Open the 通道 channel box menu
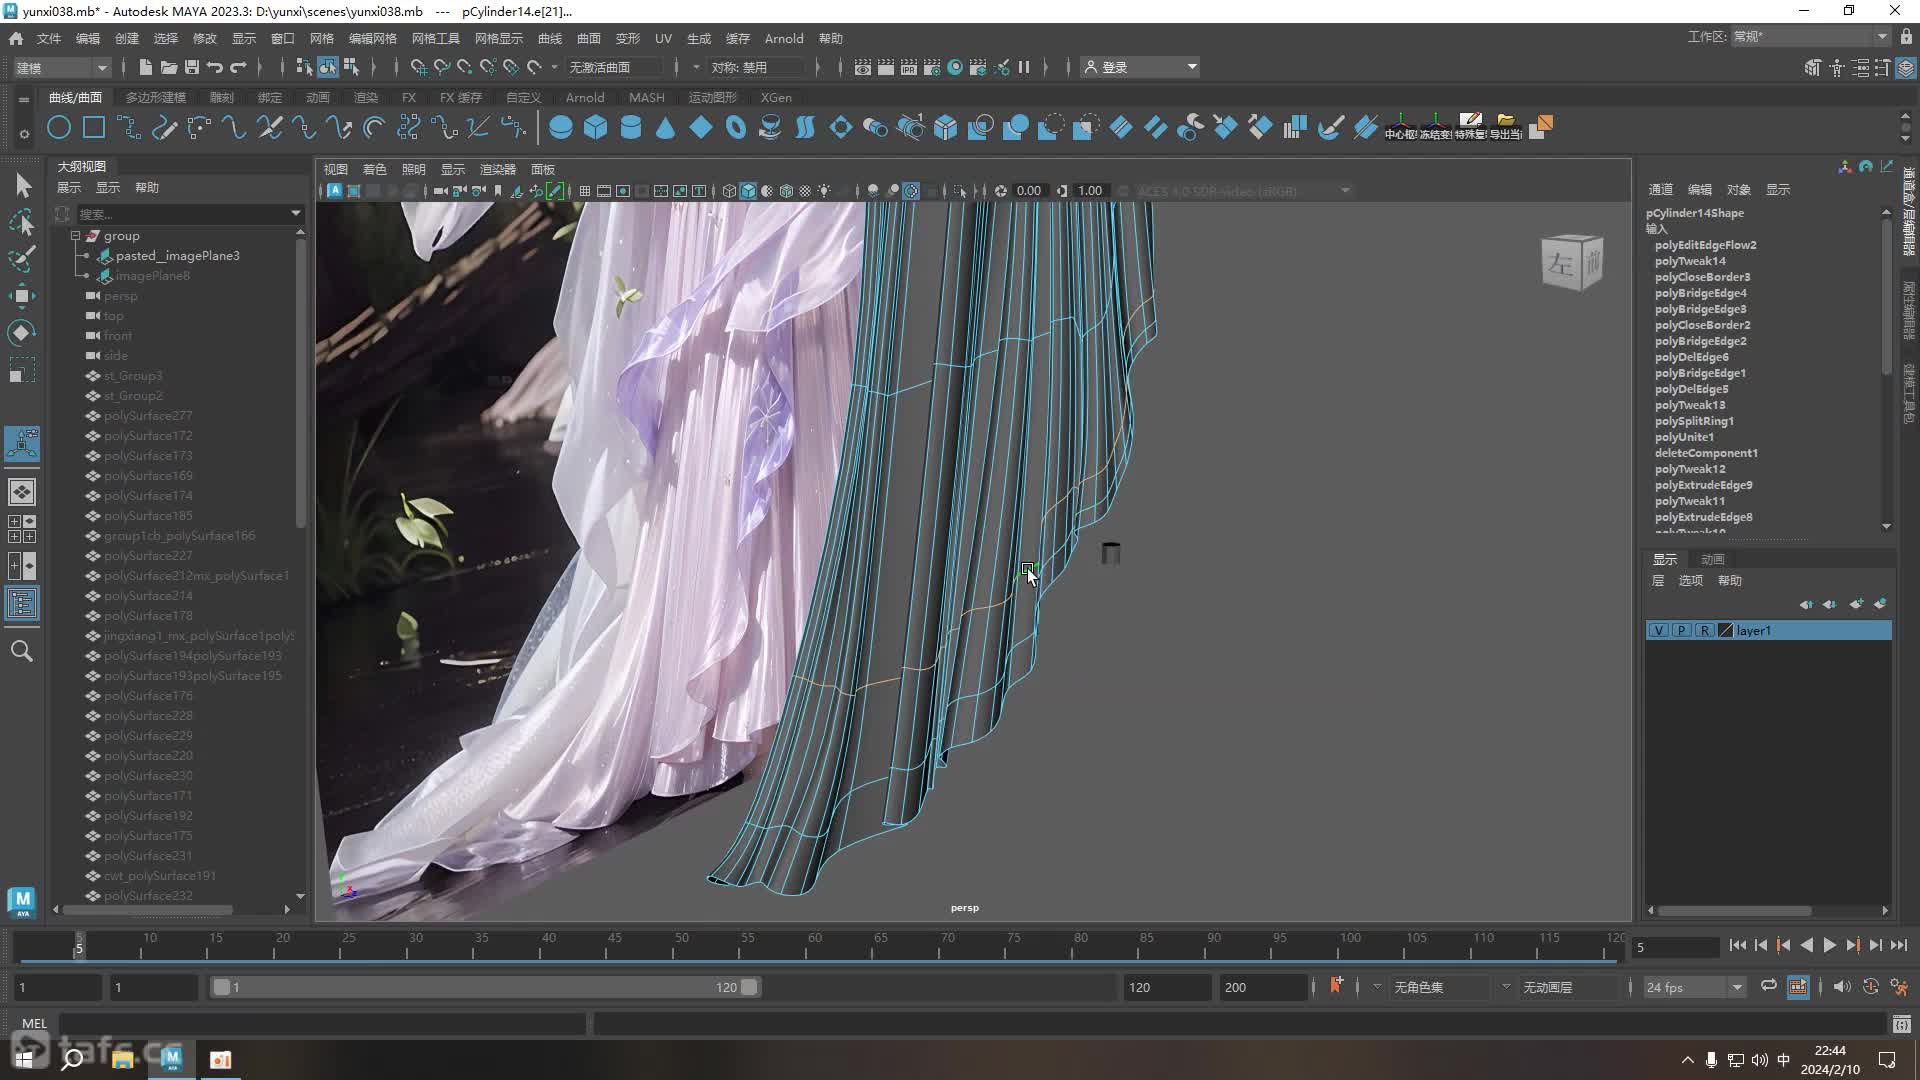The height and width of the screenshot is (1080, 1920). 1660,189
